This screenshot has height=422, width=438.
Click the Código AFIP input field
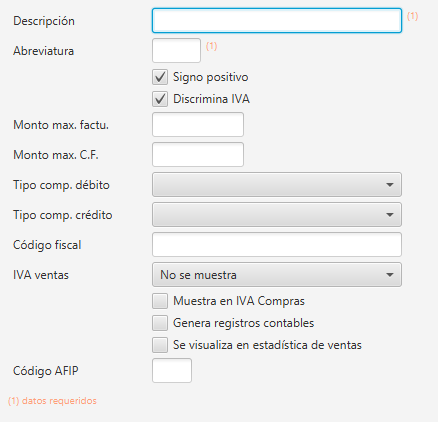coord(172,371)
